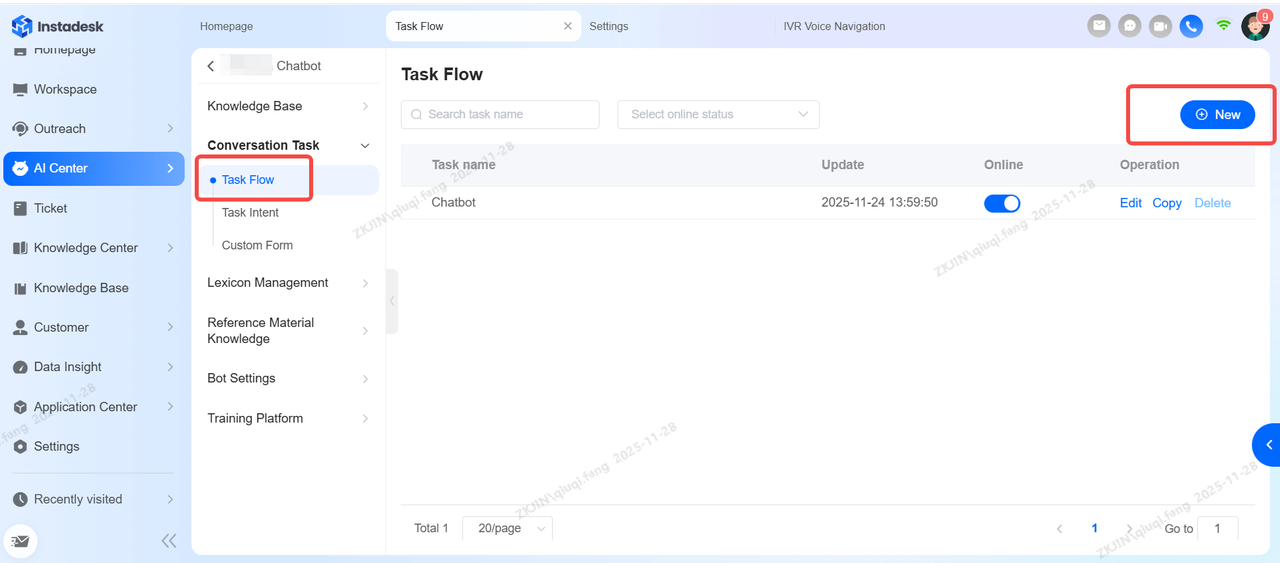
Task: Click the envelope icon at sidebar bottom
Action: pos(21,541)
